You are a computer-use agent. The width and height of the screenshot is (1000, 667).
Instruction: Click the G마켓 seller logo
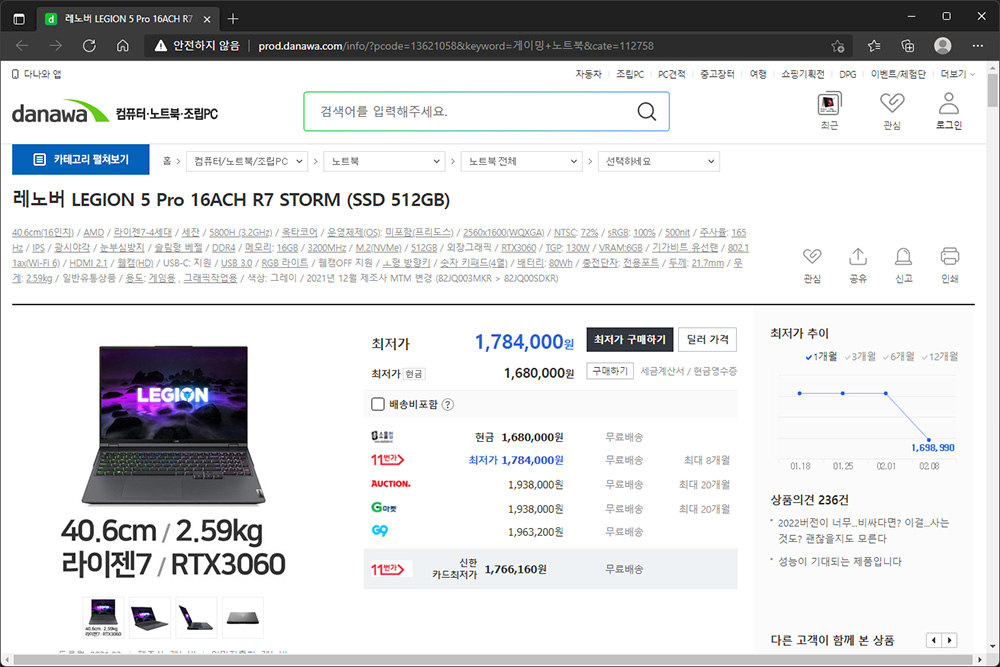tap(384, 508)
